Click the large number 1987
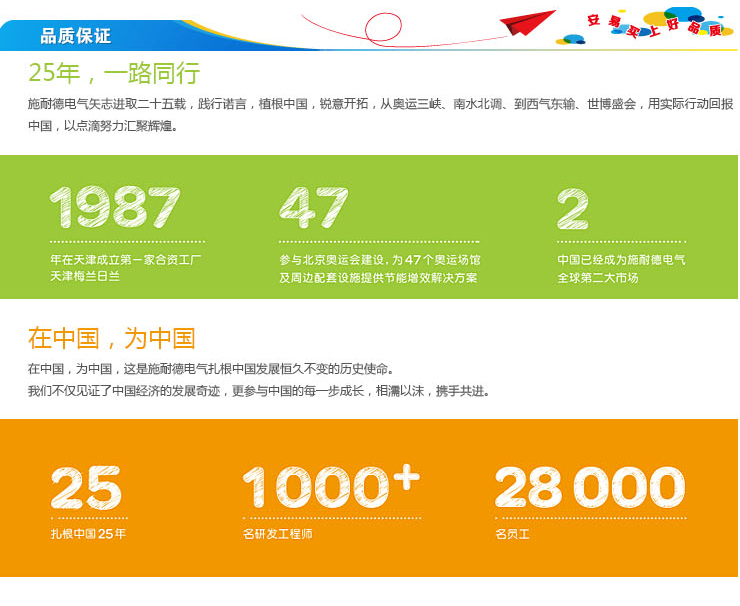 115,207
